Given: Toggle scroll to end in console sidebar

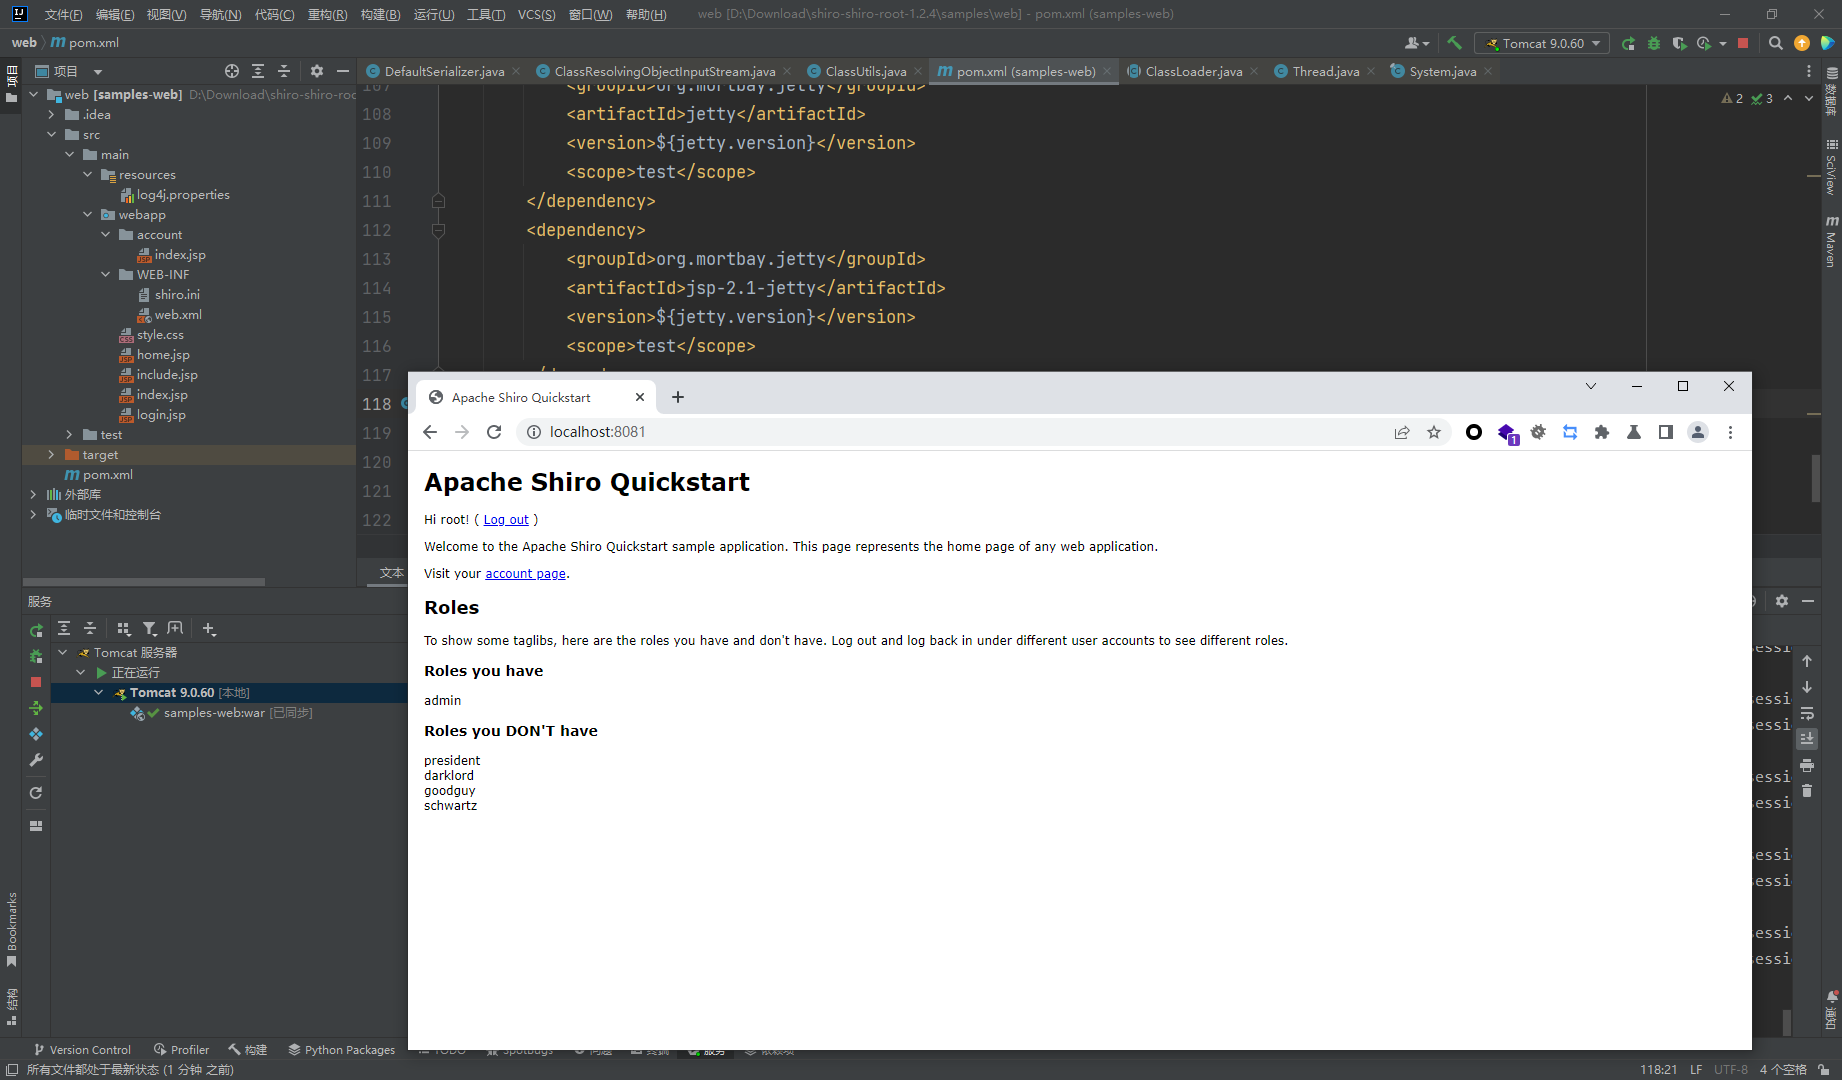Looking at the screenshot, I should point(1807,739).
